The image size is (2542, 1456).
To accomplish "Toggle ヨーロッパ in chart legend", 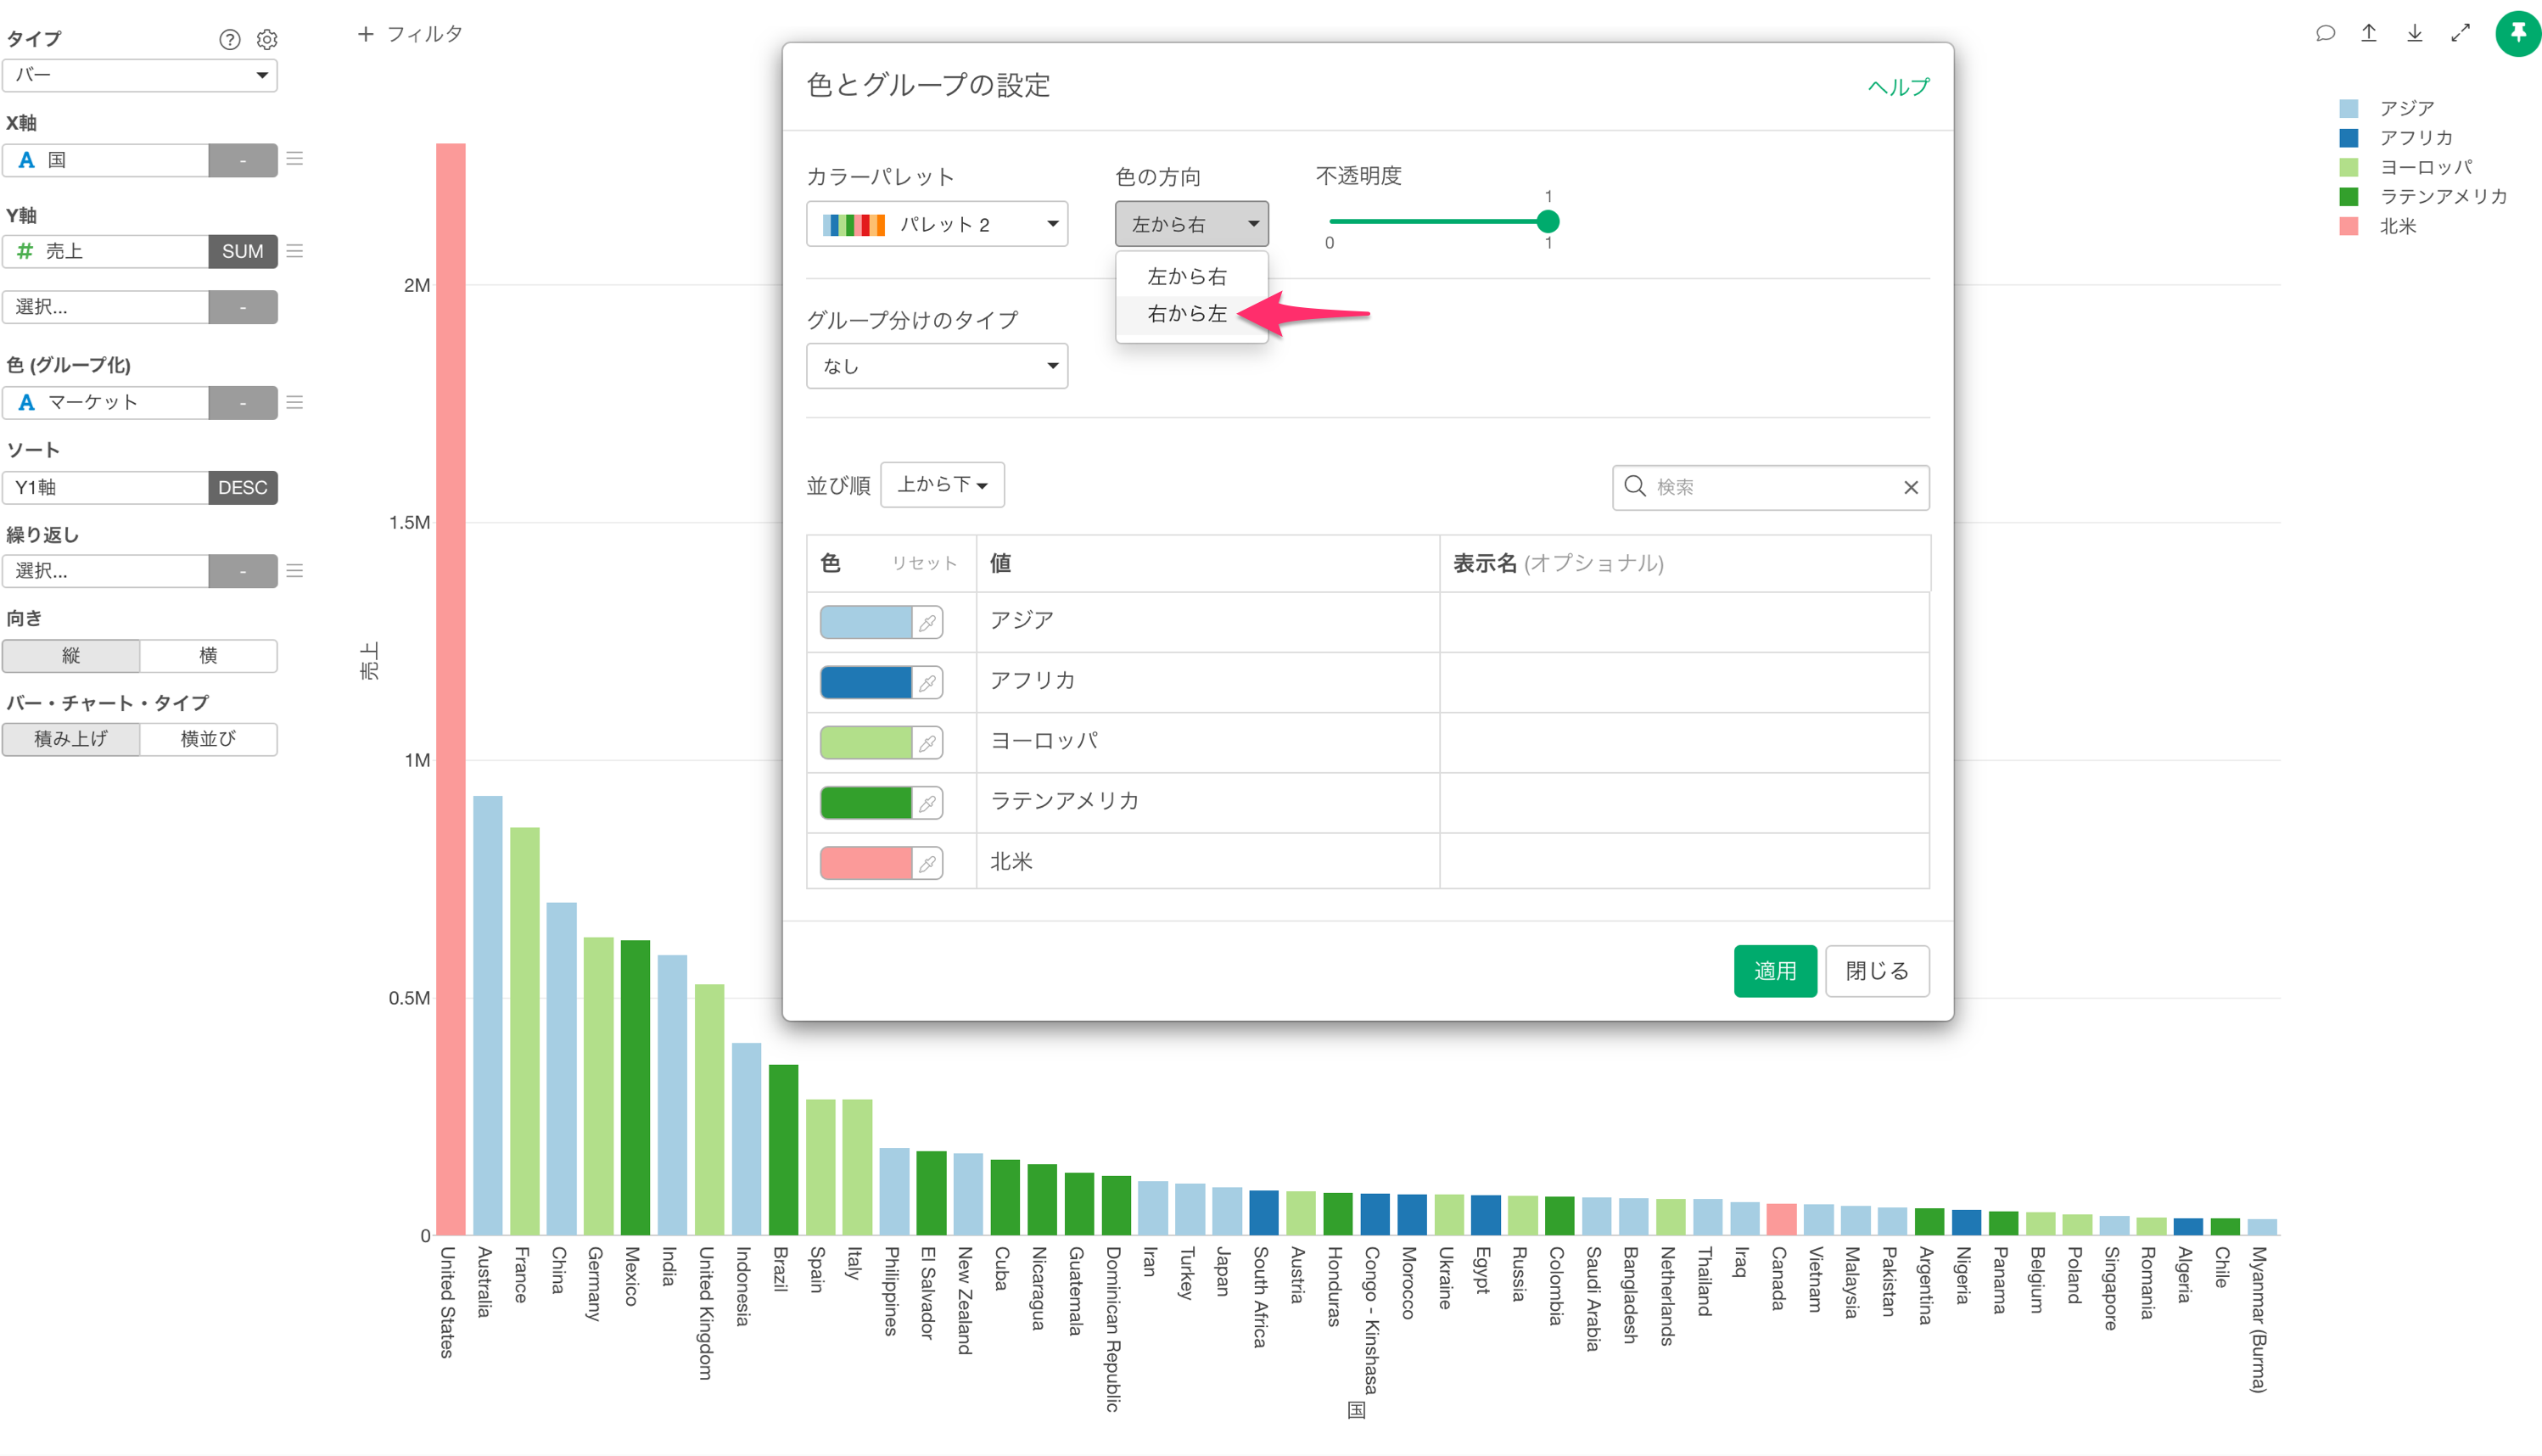I will coord(2406,167).
